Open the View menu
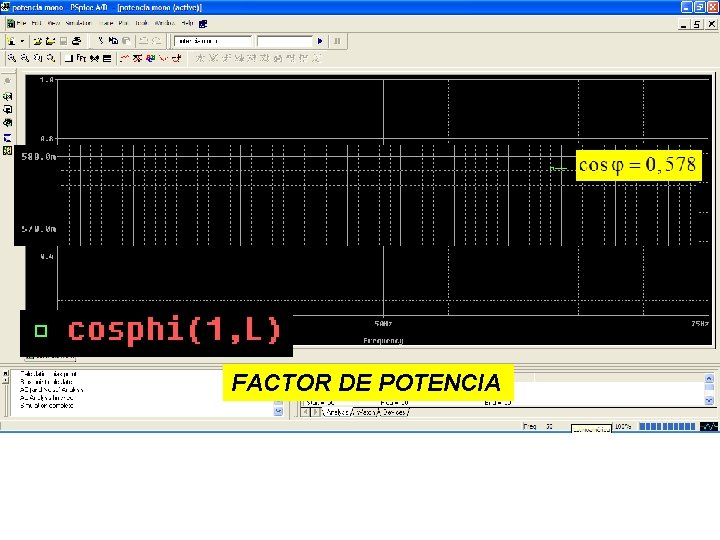Image resolution: width=720 pixels, height=540 pixels. click(x=54, y=23)
